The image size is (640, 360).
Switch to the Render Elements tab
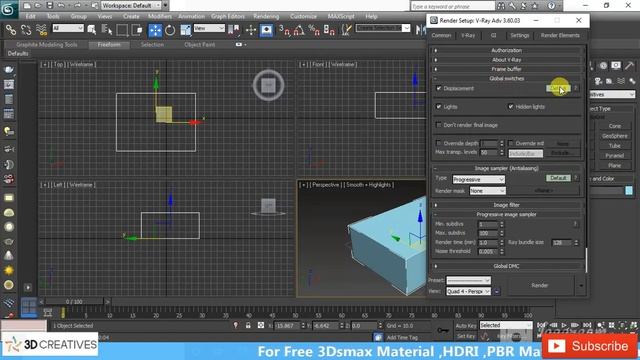coord(560,36)
